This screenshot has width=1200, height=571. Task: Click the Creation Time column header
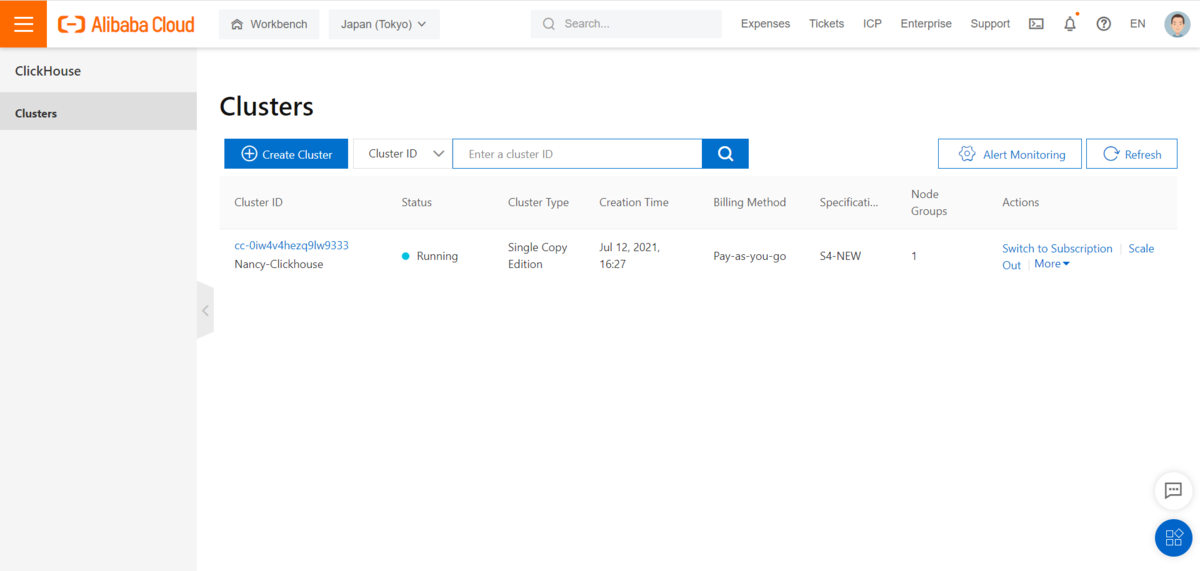click(x=634, y=202)
